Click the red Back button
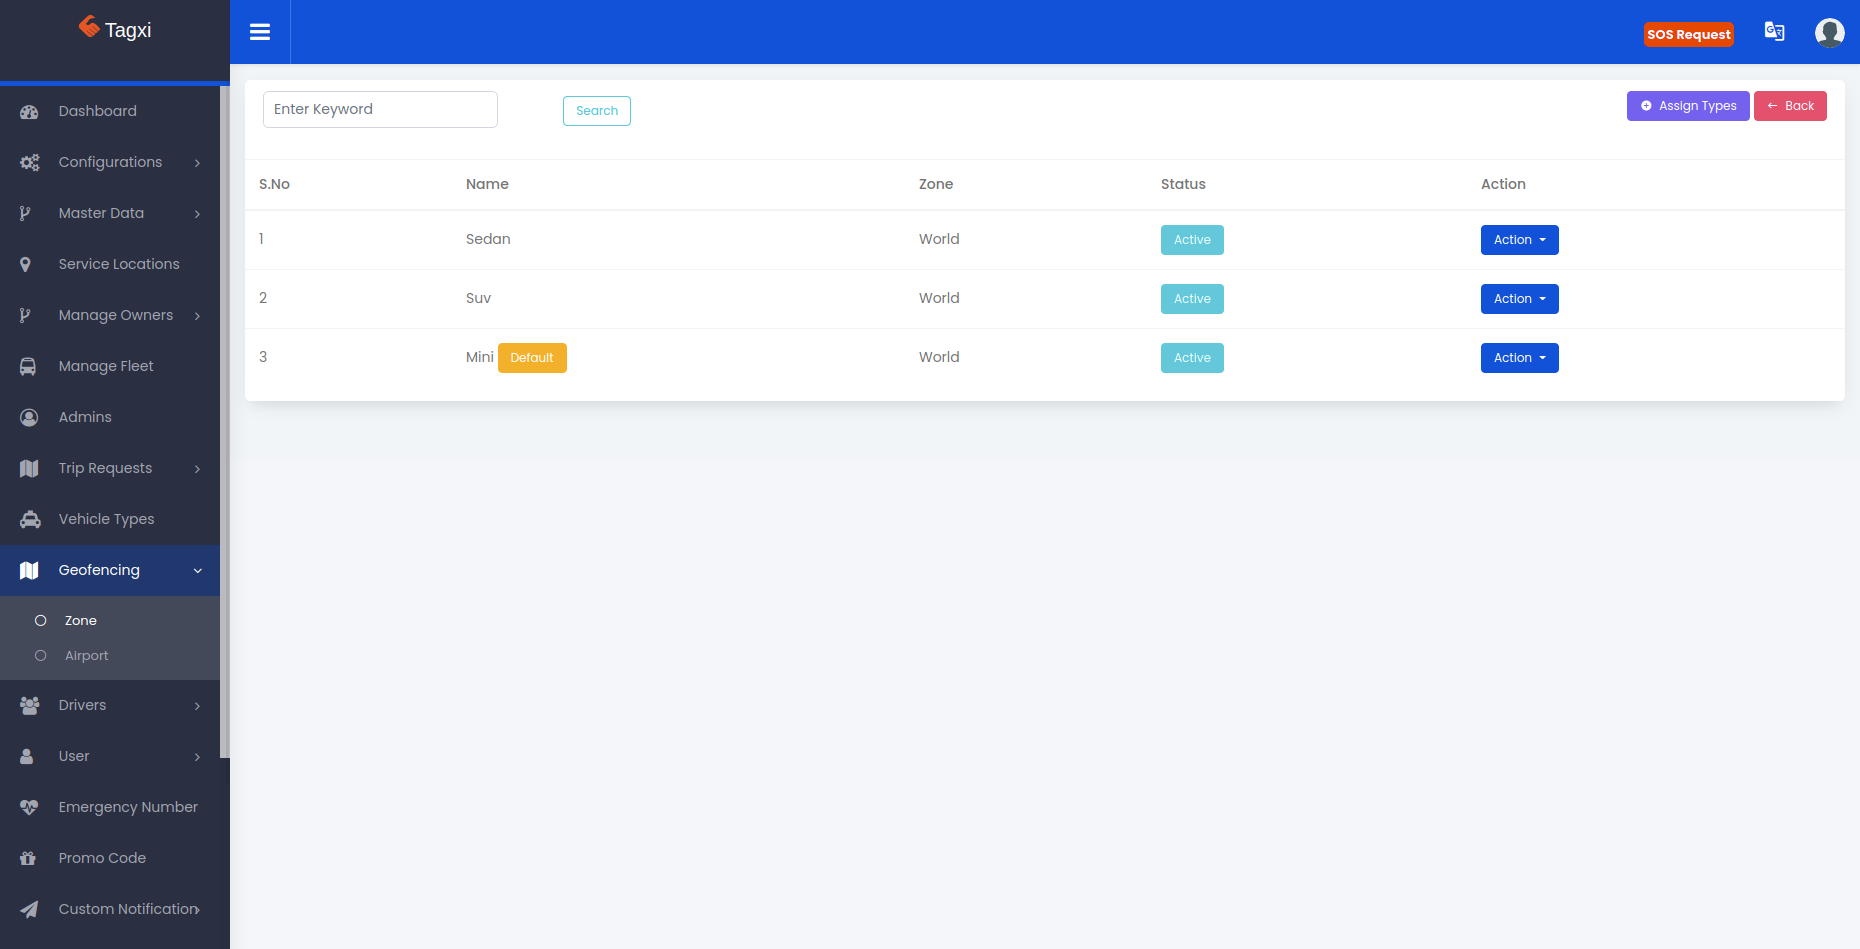This screenshot has height=949, width=1860. tap(1789, 106)
